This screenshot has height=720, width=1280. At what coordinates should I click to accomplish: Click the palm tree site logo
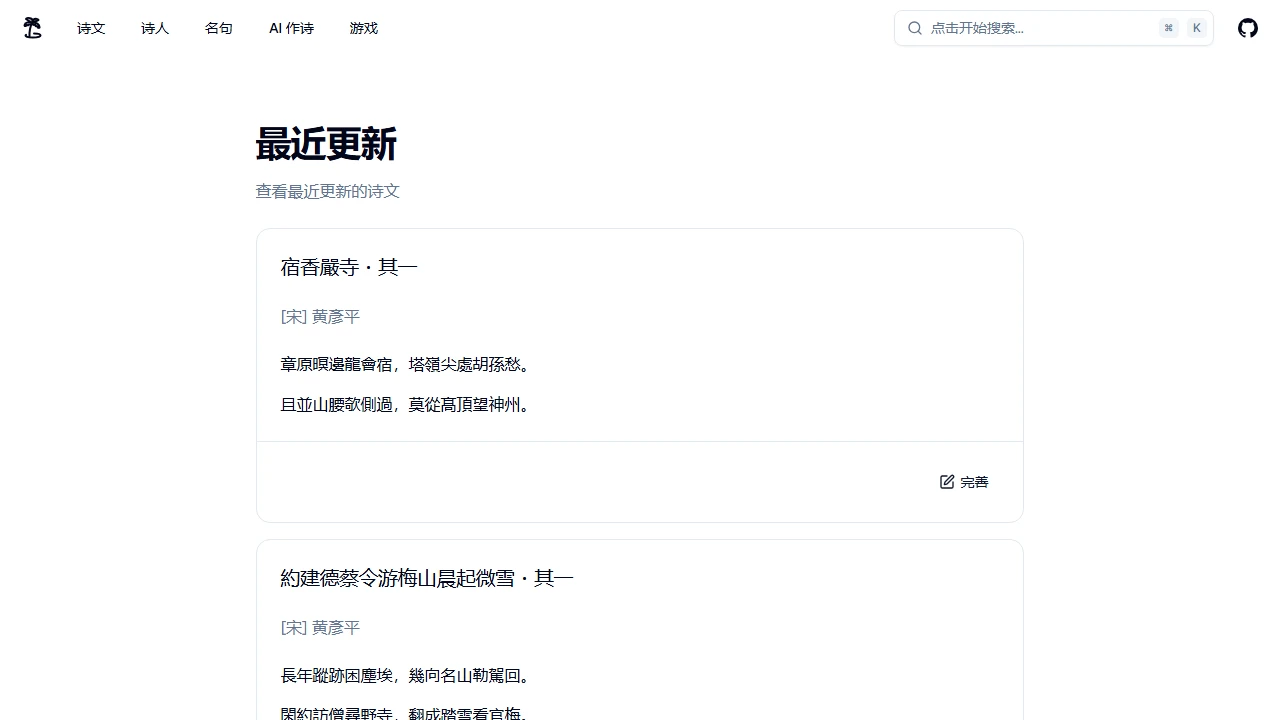point(33,28)
